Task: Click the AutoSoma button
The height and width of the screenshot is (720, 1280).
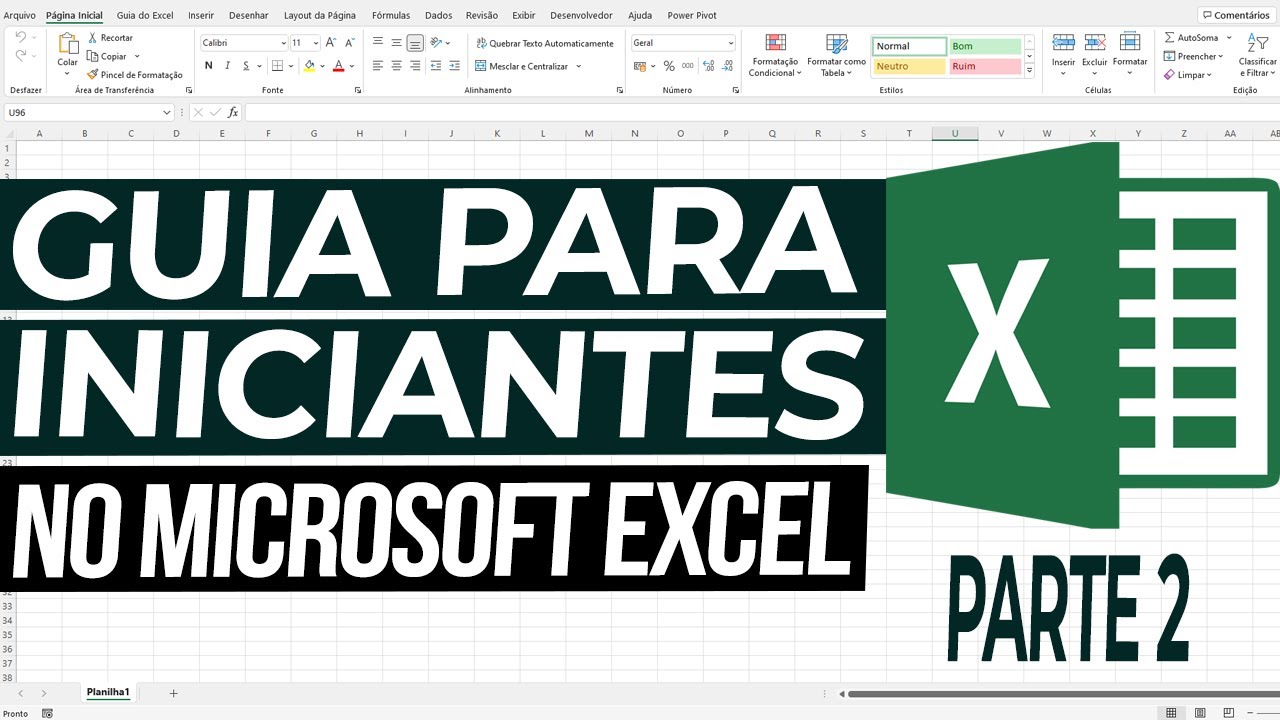Action: point(1191,38)
